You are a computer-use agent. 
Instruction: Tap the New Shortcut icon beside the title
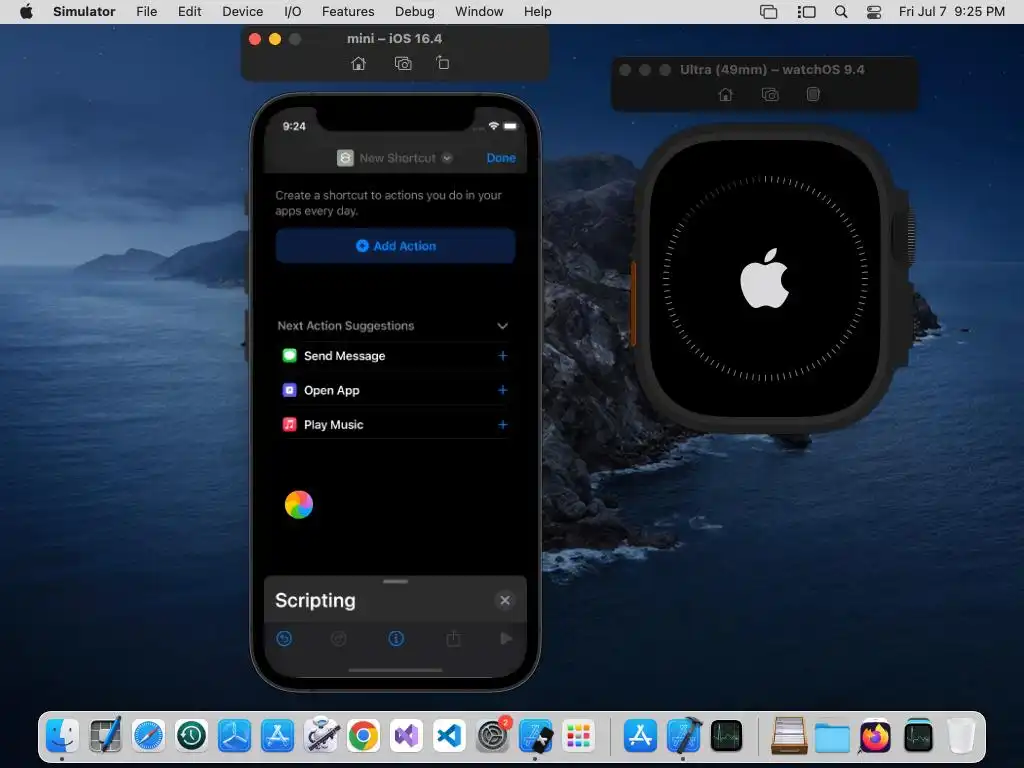coord(345,158)
